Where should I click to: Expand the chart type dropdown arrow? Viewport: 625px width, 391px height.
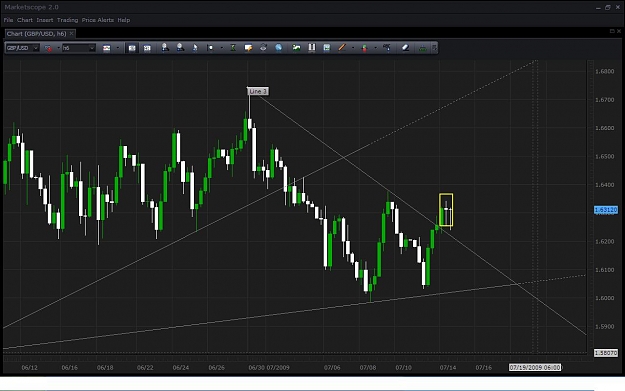pos(117,48)
